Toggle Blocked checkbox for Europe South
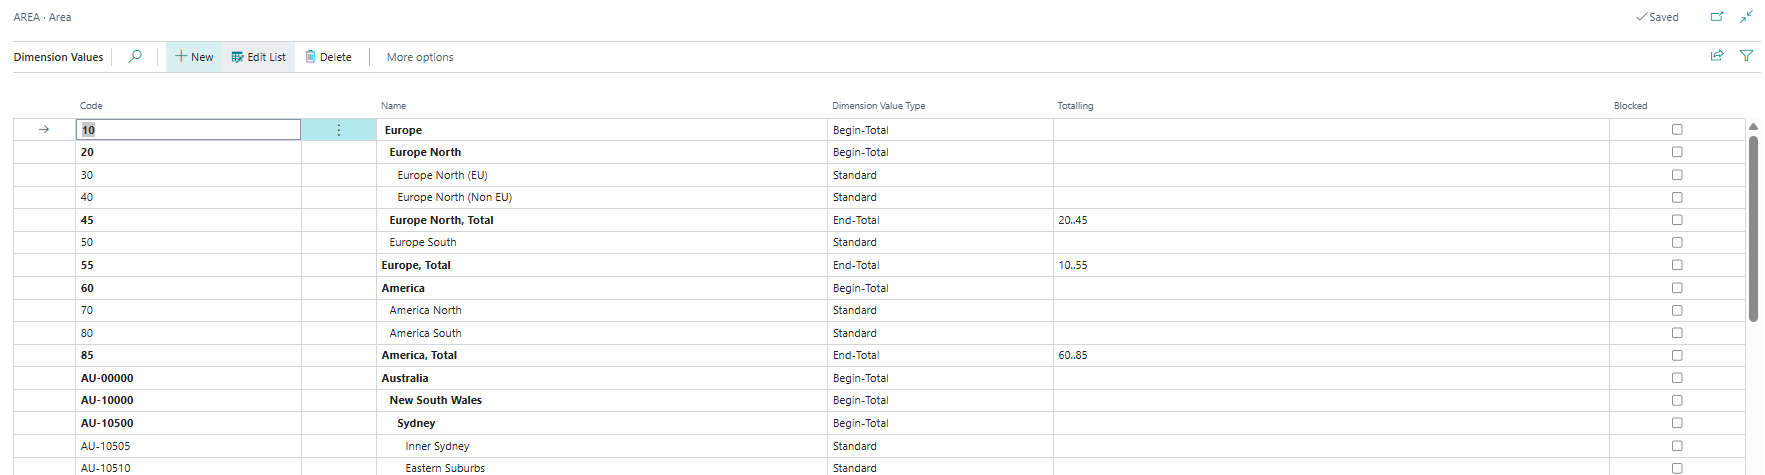 pos(1677,242)
